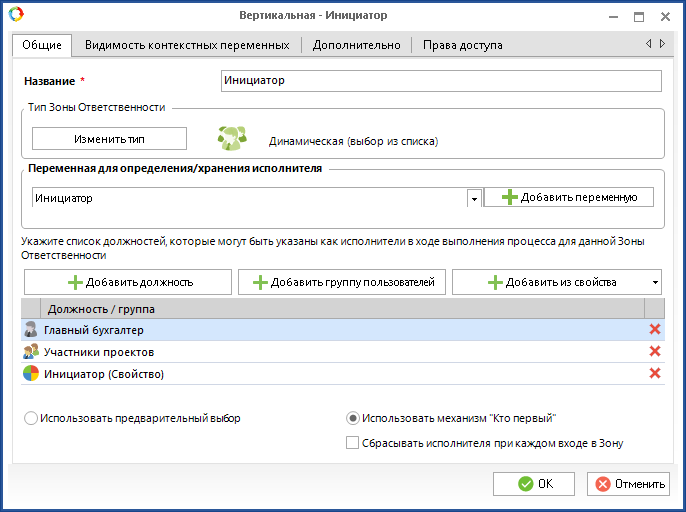The width and height of the screenshot is (686, 512).
Task: Open the Инициатор variable dropdown
Action: tap(474, 198)
